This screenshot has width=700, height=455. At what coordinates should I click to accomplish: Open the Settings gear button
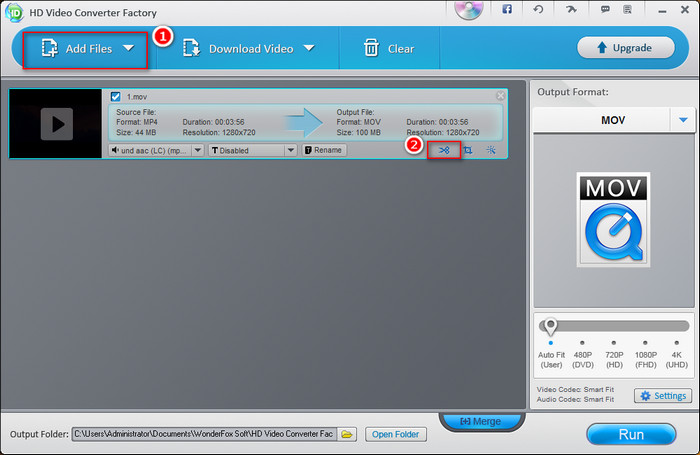[663, 396]
